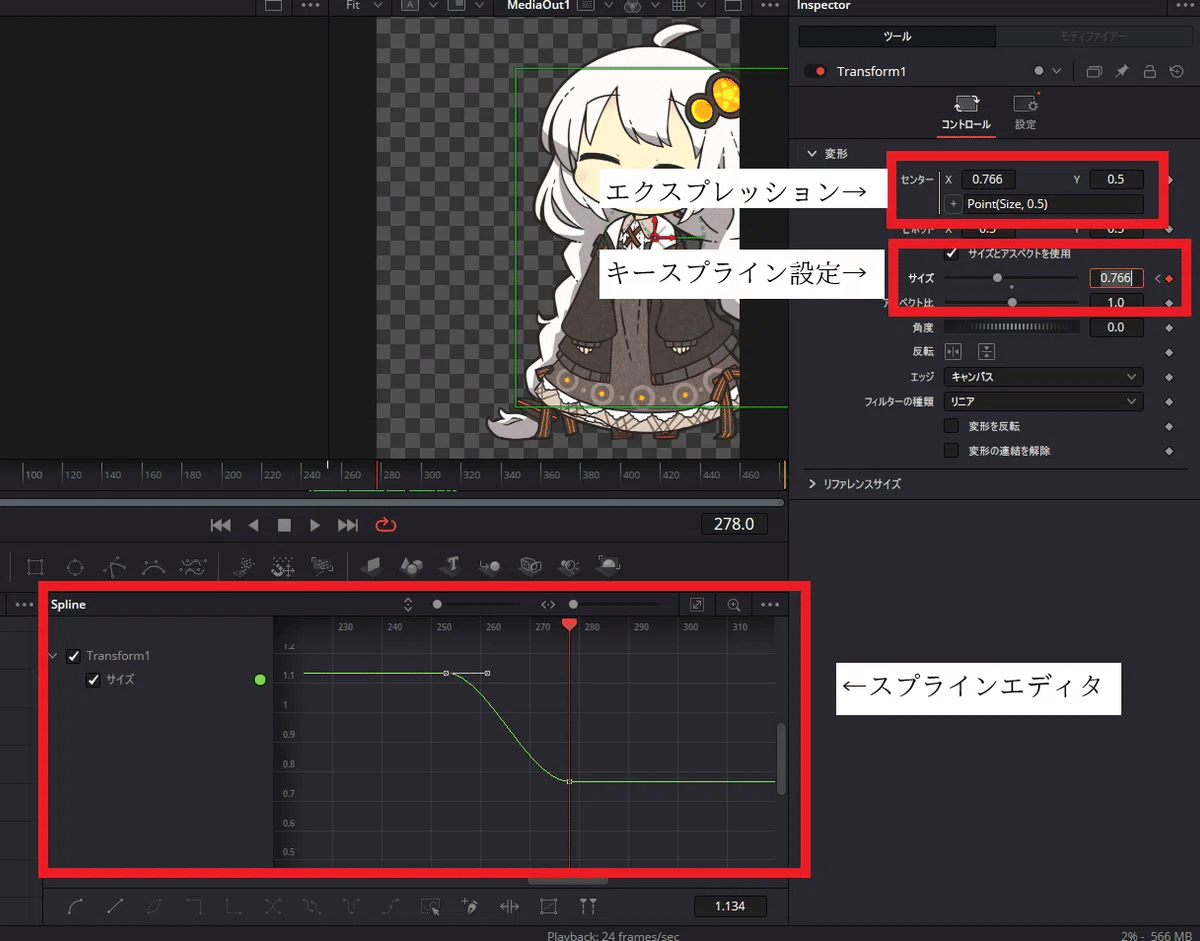The width and height of the screenshot is (1200, 941).
Task: Show key markers in spline editor
Action: pos(588,907)
